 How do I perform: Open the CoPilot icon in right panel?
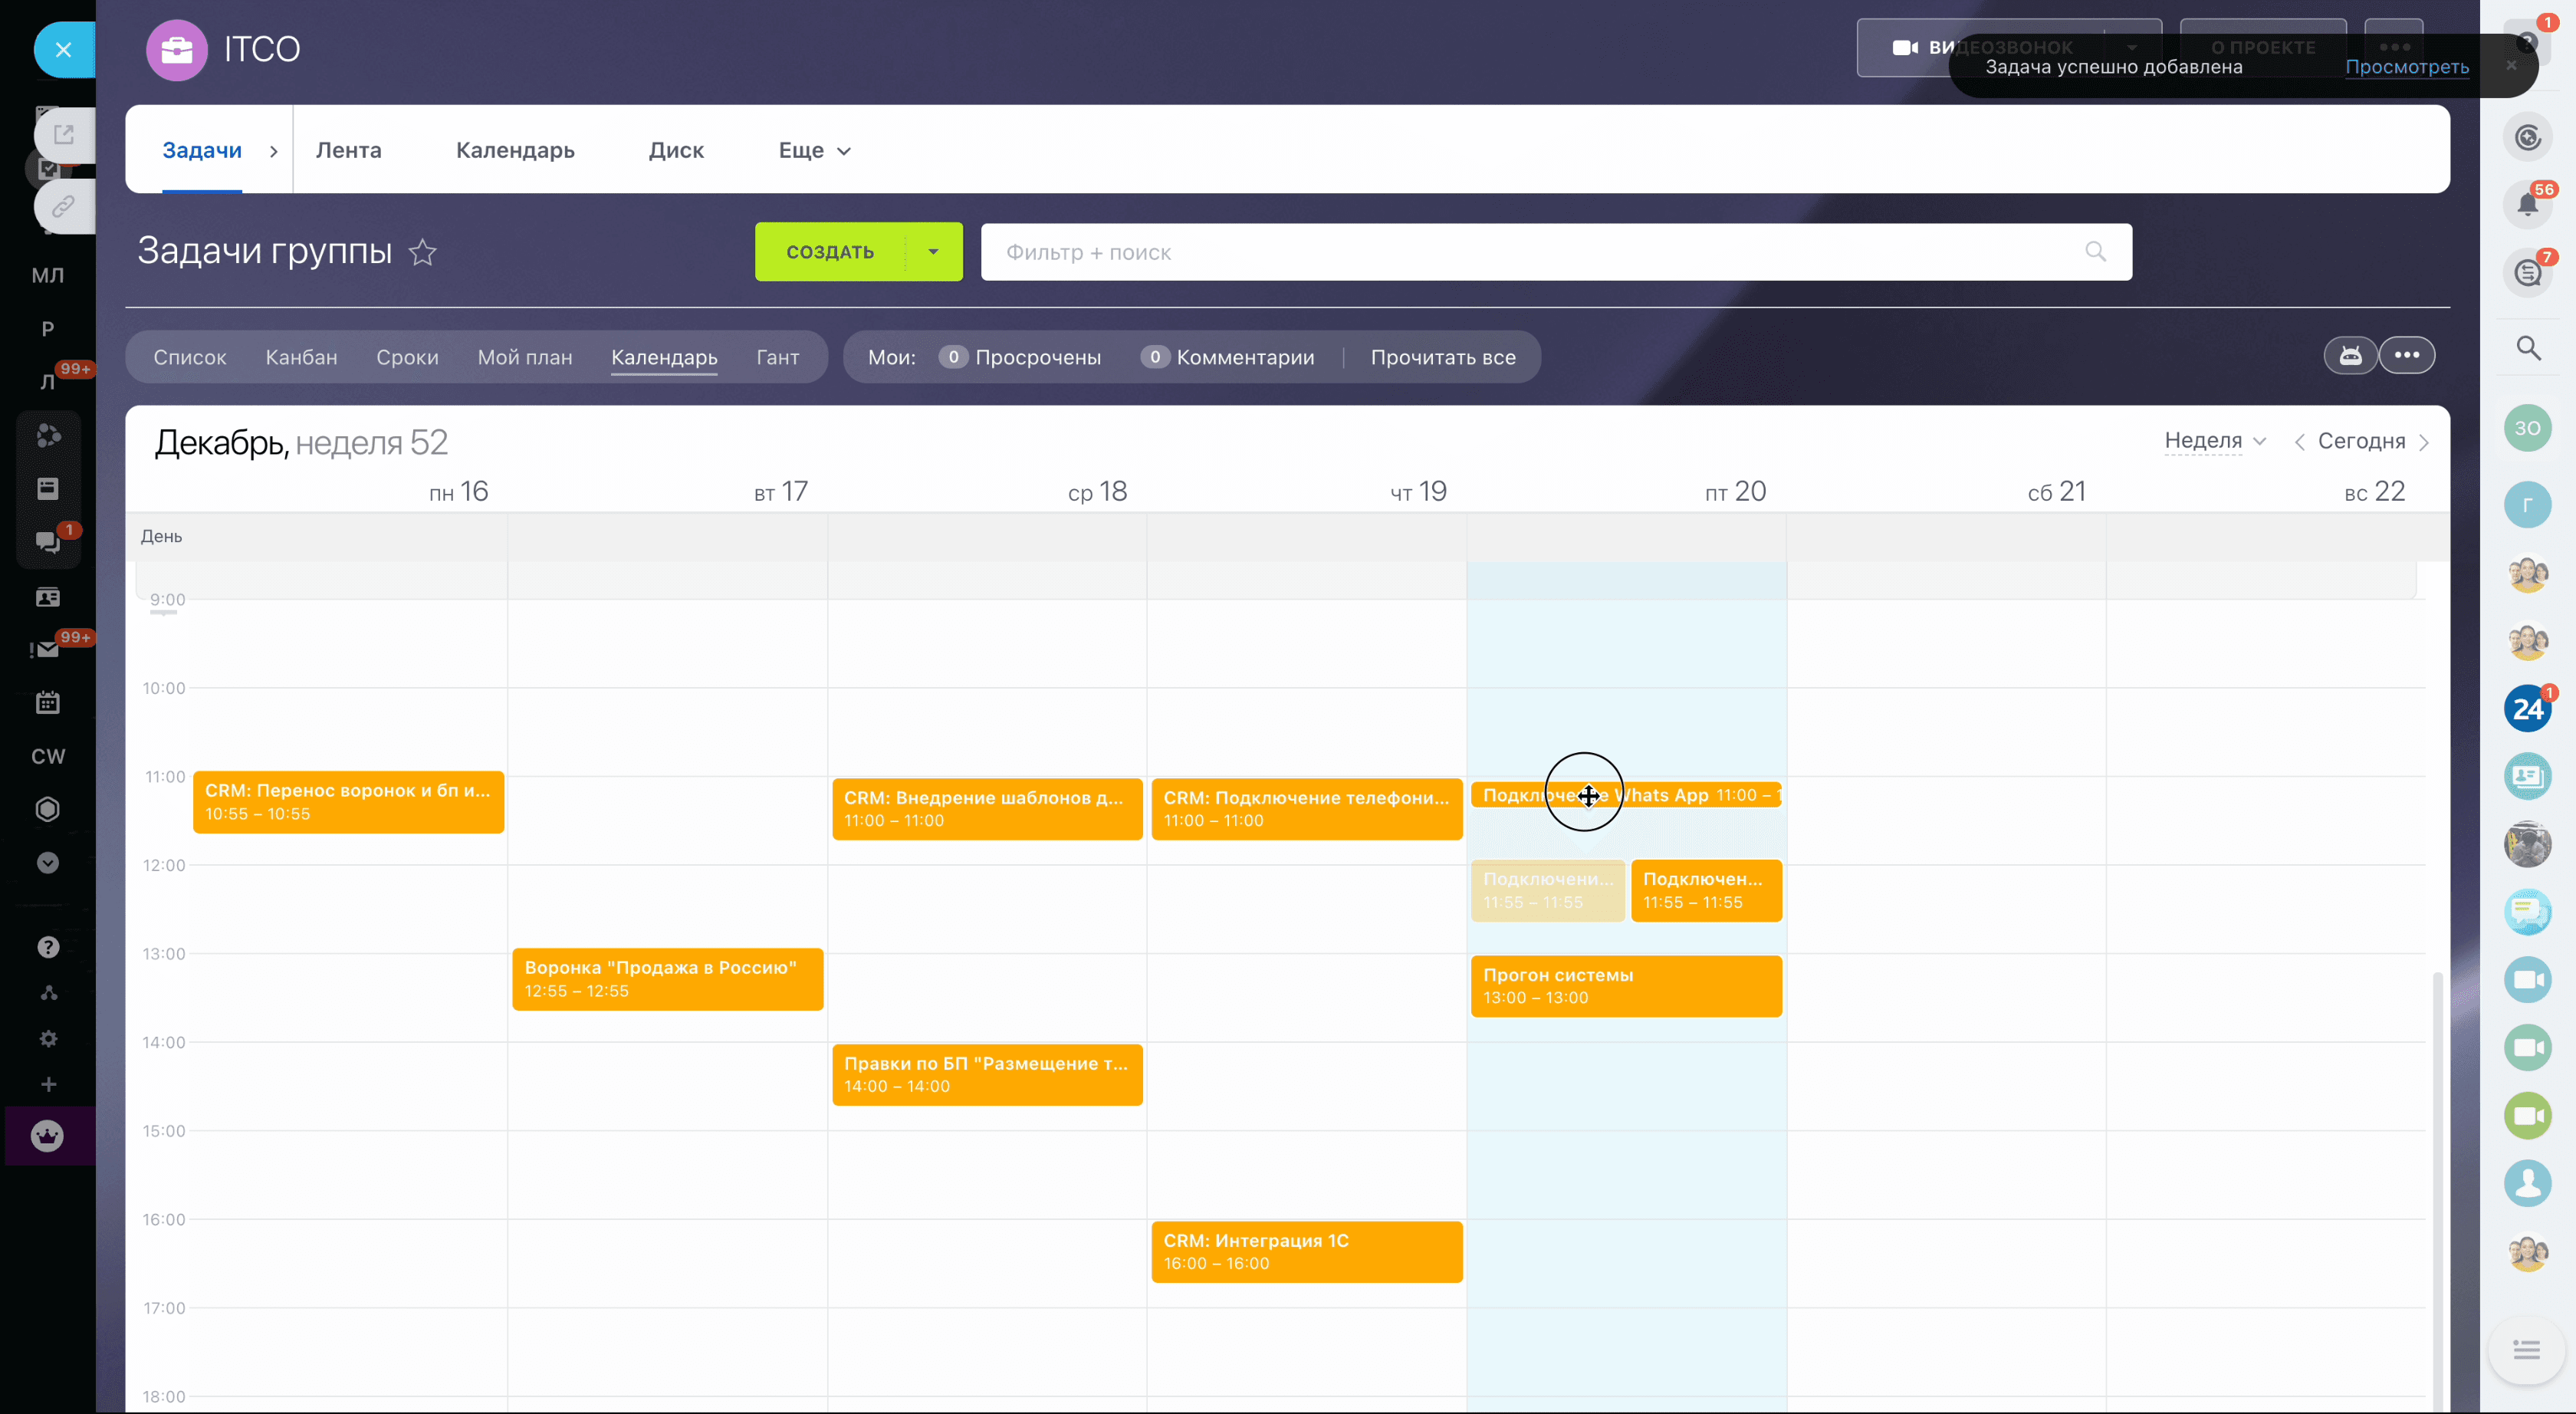(2527, 138)
